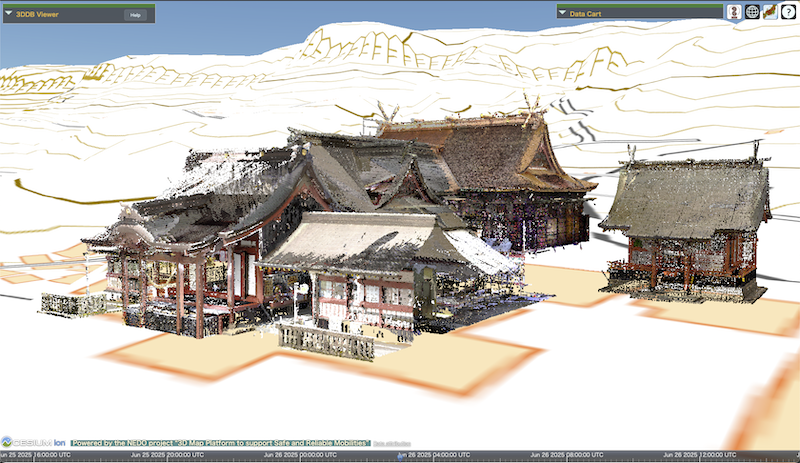Jump timeline to Jun 25 2025 20:00:00 UTC
The width and height of the screenshot is (800, 463).
(x=167, y=455)
